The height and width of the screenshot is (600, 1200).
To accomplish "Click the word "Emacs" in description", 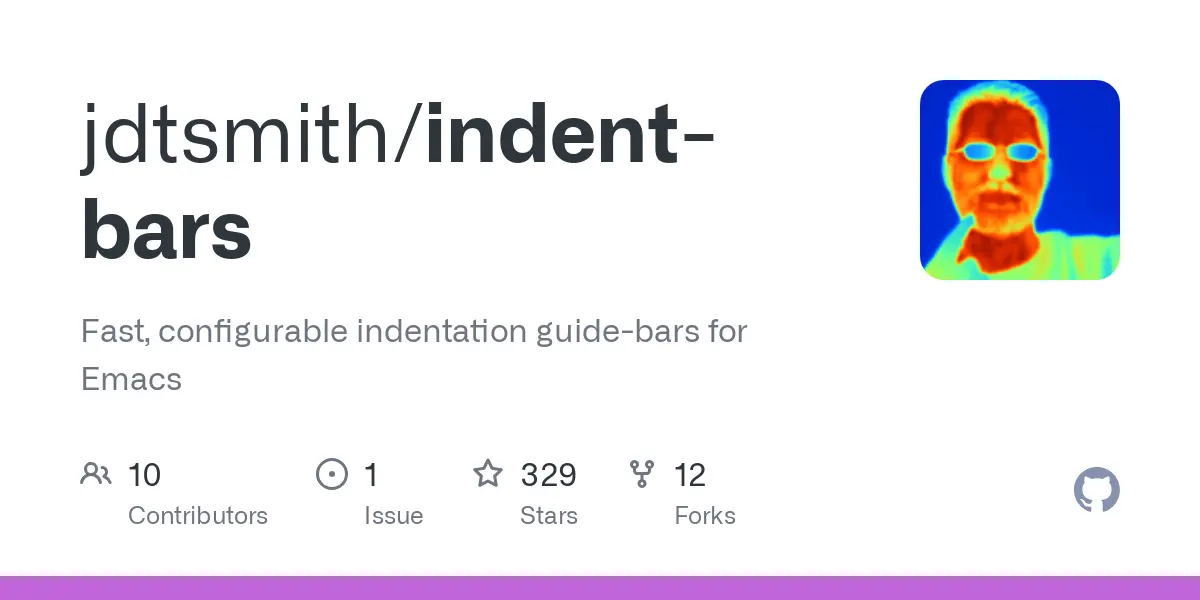I will click(x=131, y=379).
